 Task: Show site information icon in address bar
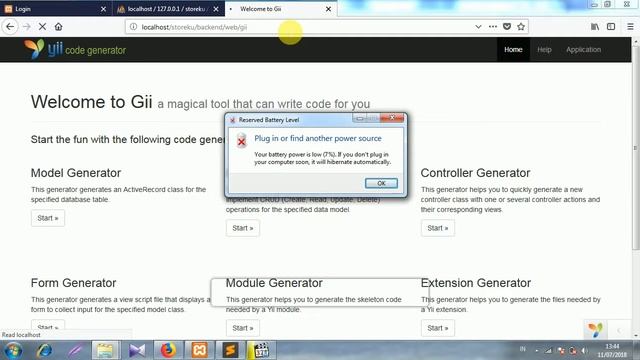[133, 27]
